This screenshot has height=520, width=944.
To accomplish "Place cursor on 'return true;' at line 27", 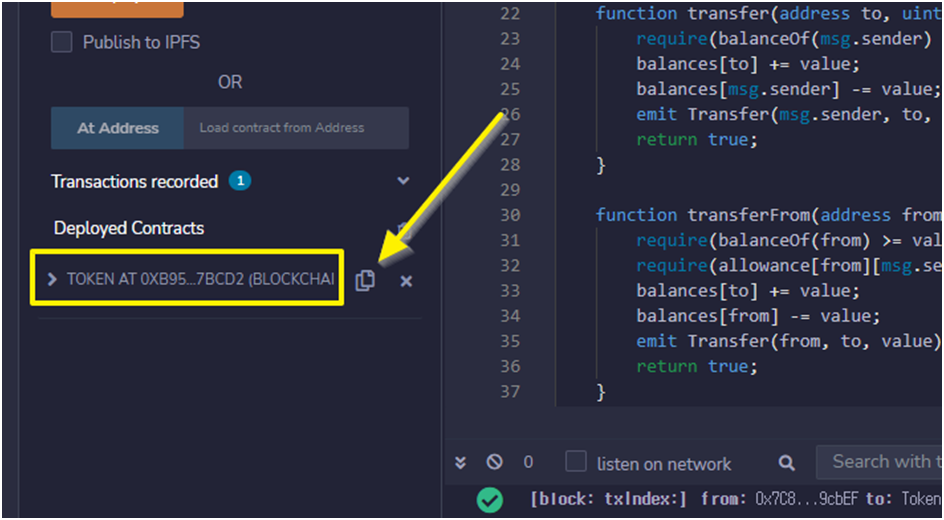I will pos(697,140).
